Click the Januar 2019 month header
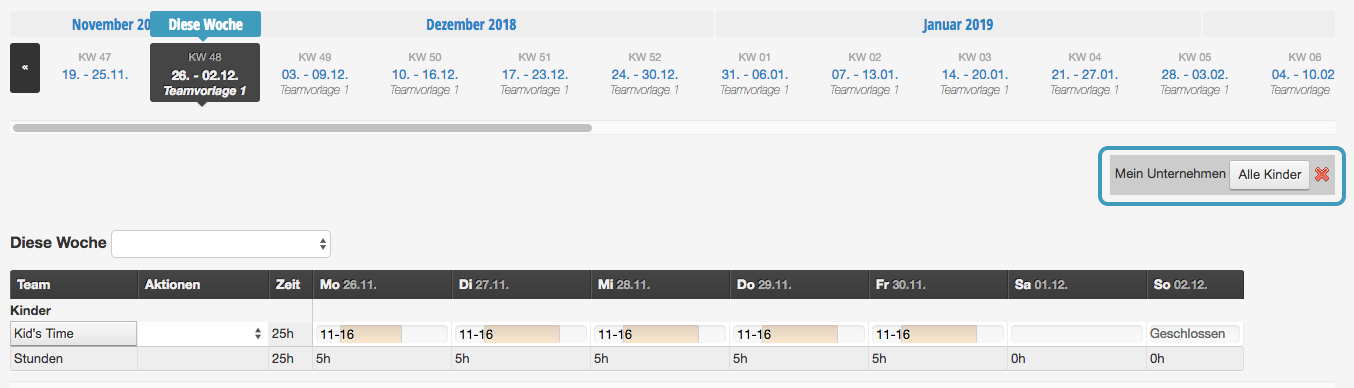The width and height of the screenshot is (1354, 388). 965,24
